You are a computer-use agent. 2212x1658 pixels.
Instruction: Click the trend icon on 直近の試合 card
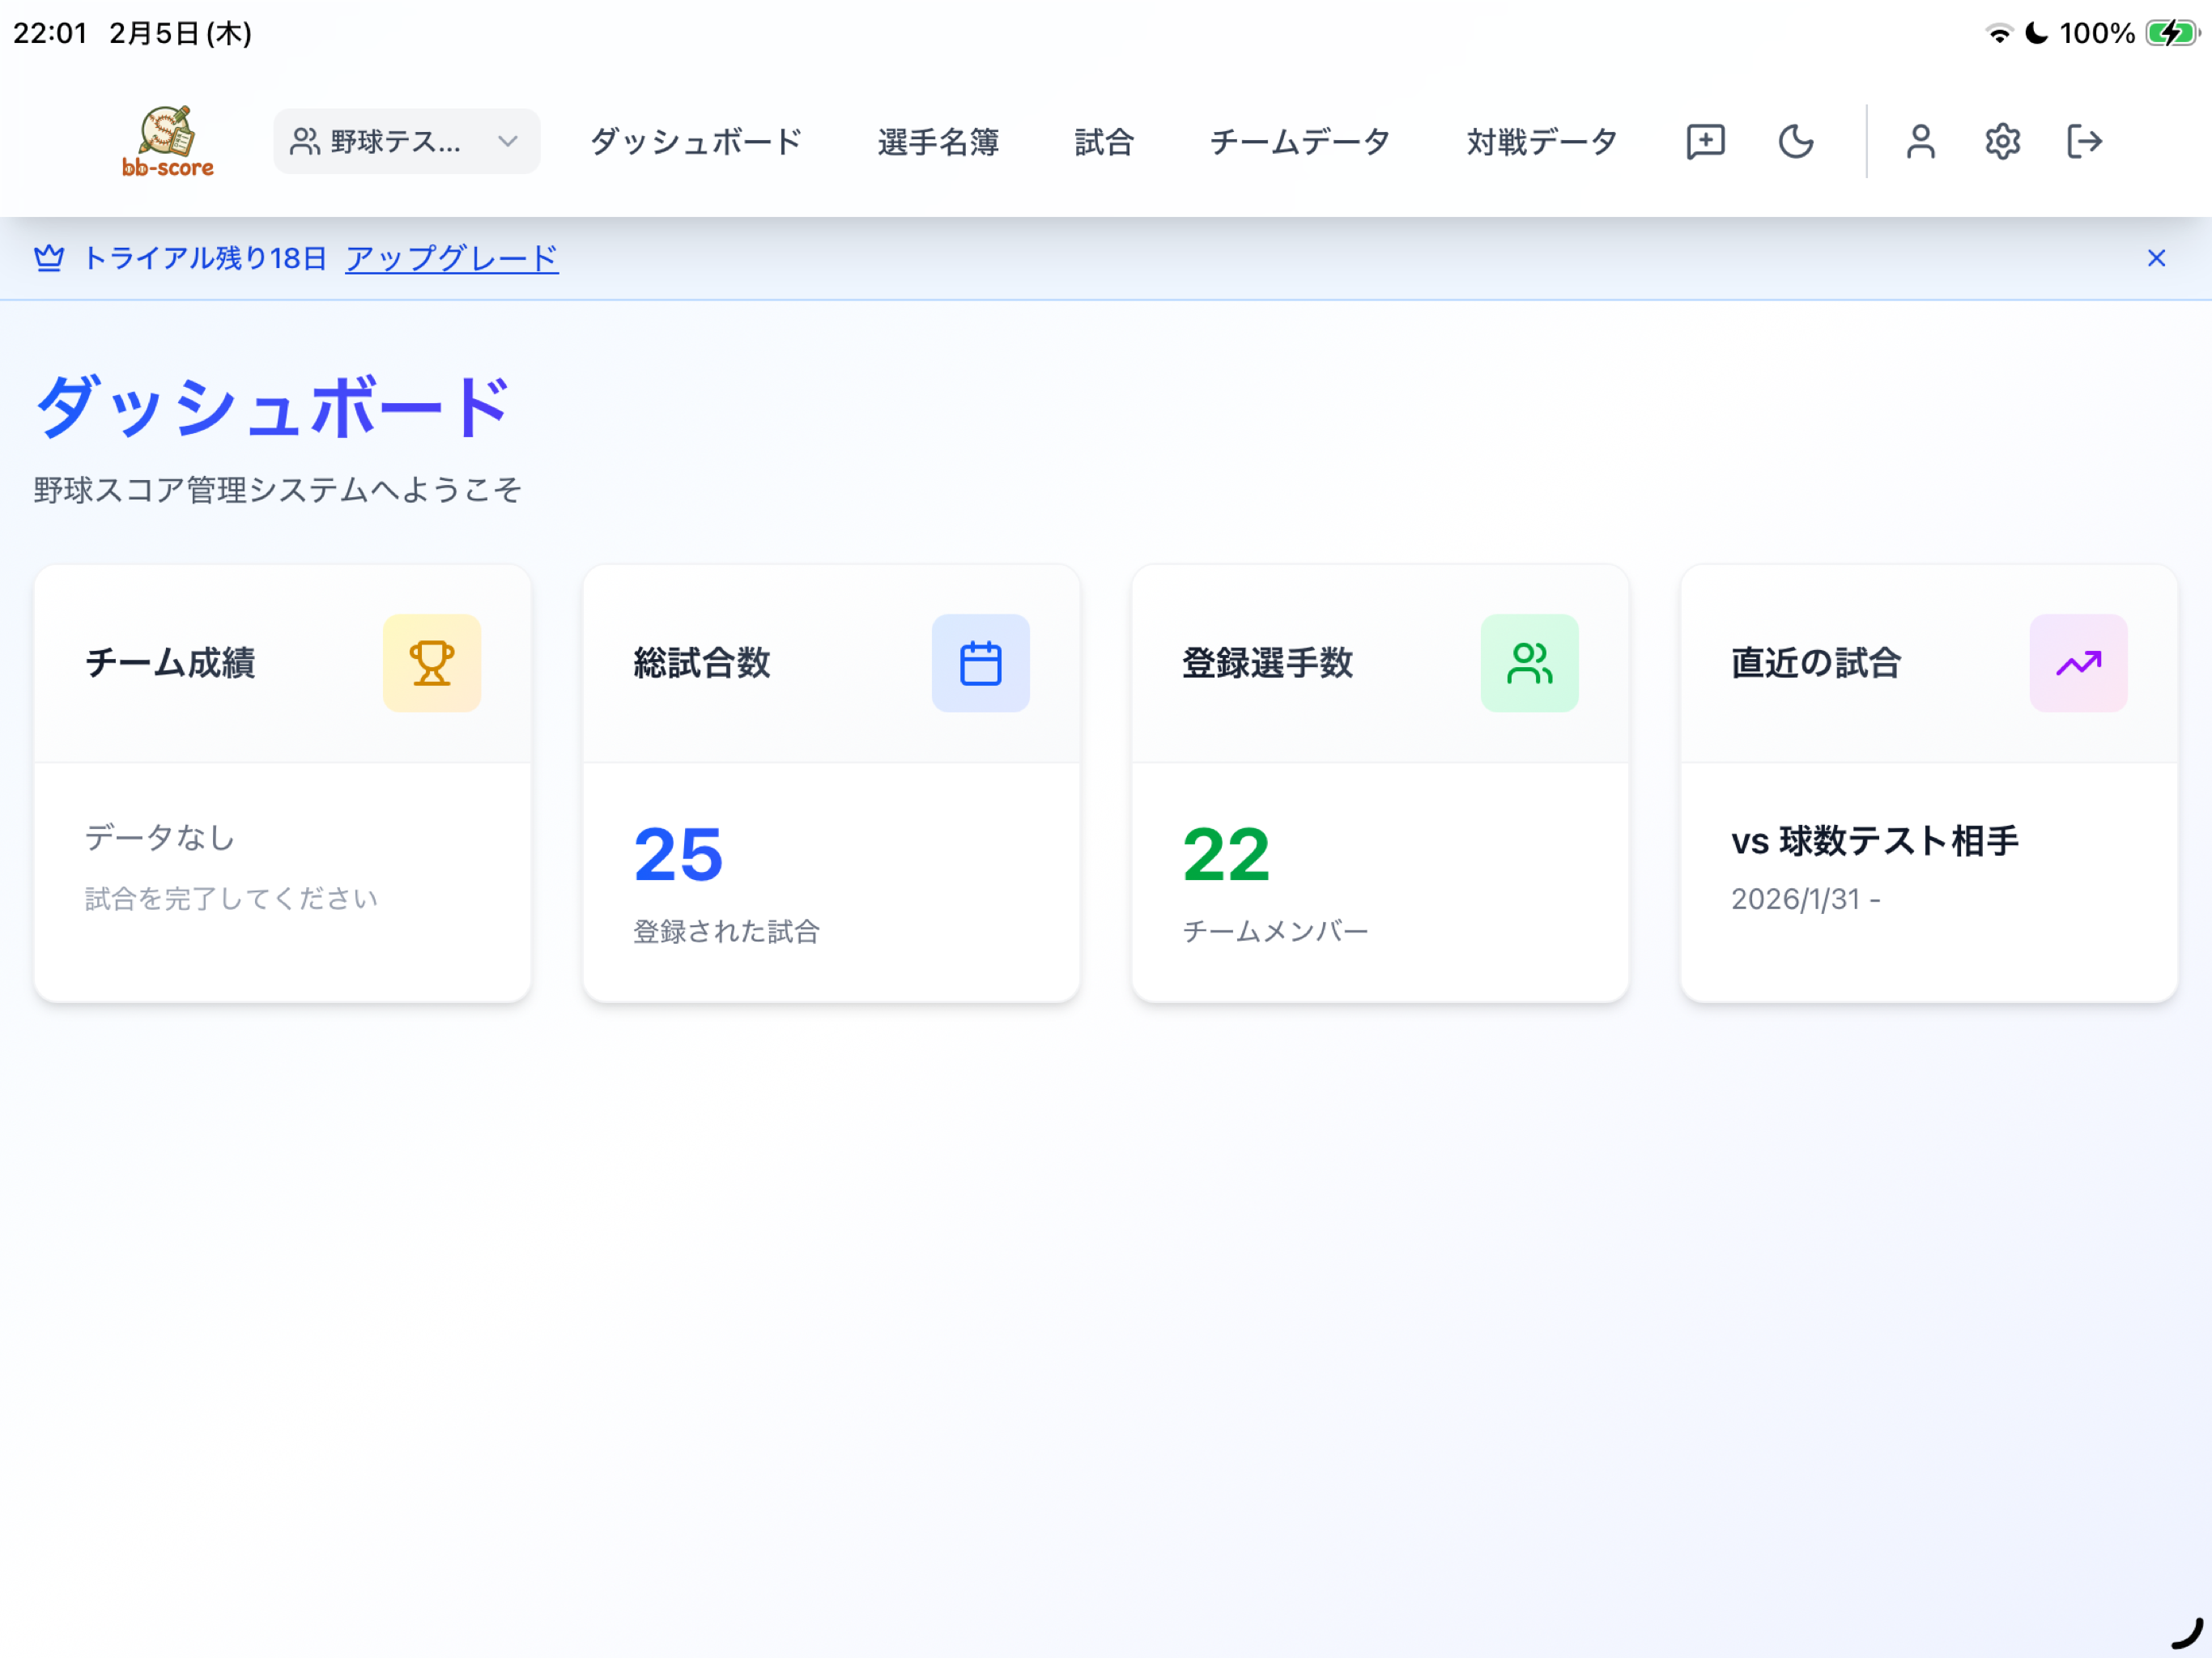2078,663
